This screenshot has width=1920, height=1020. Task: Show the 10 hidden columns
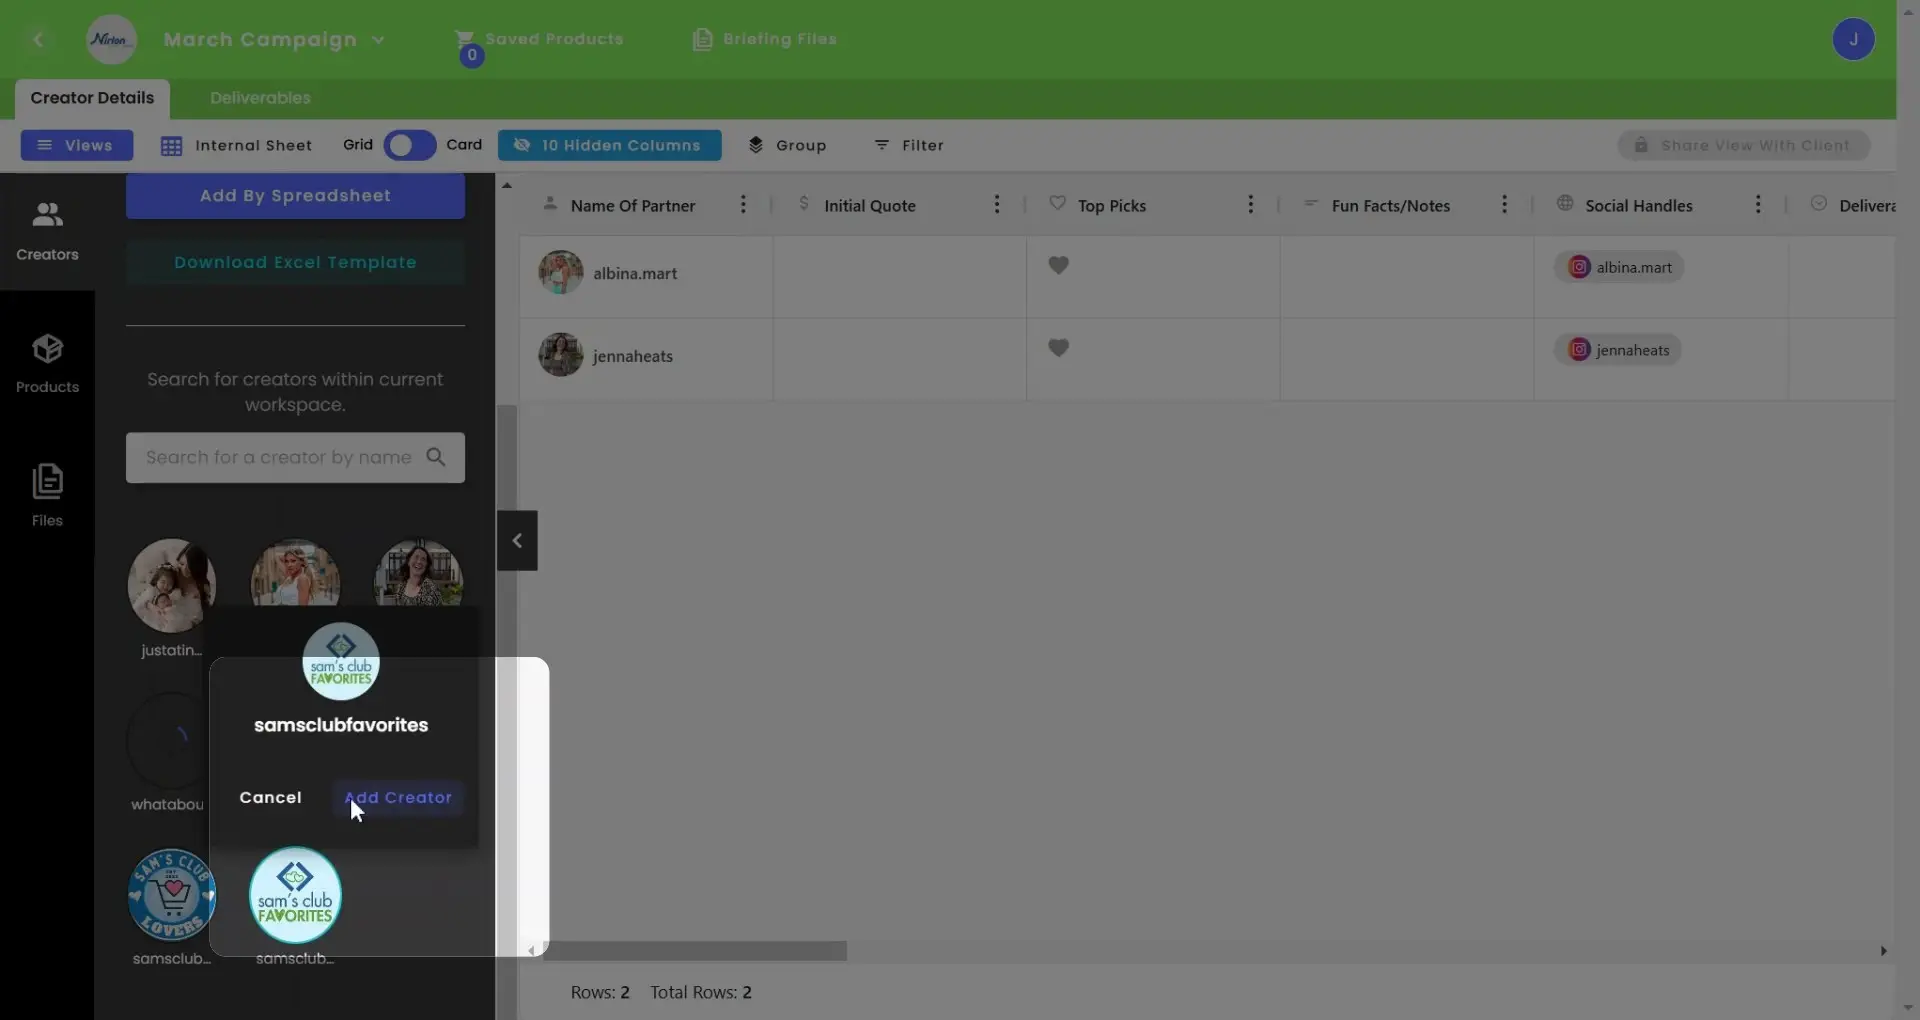click(x=610, y=145)
